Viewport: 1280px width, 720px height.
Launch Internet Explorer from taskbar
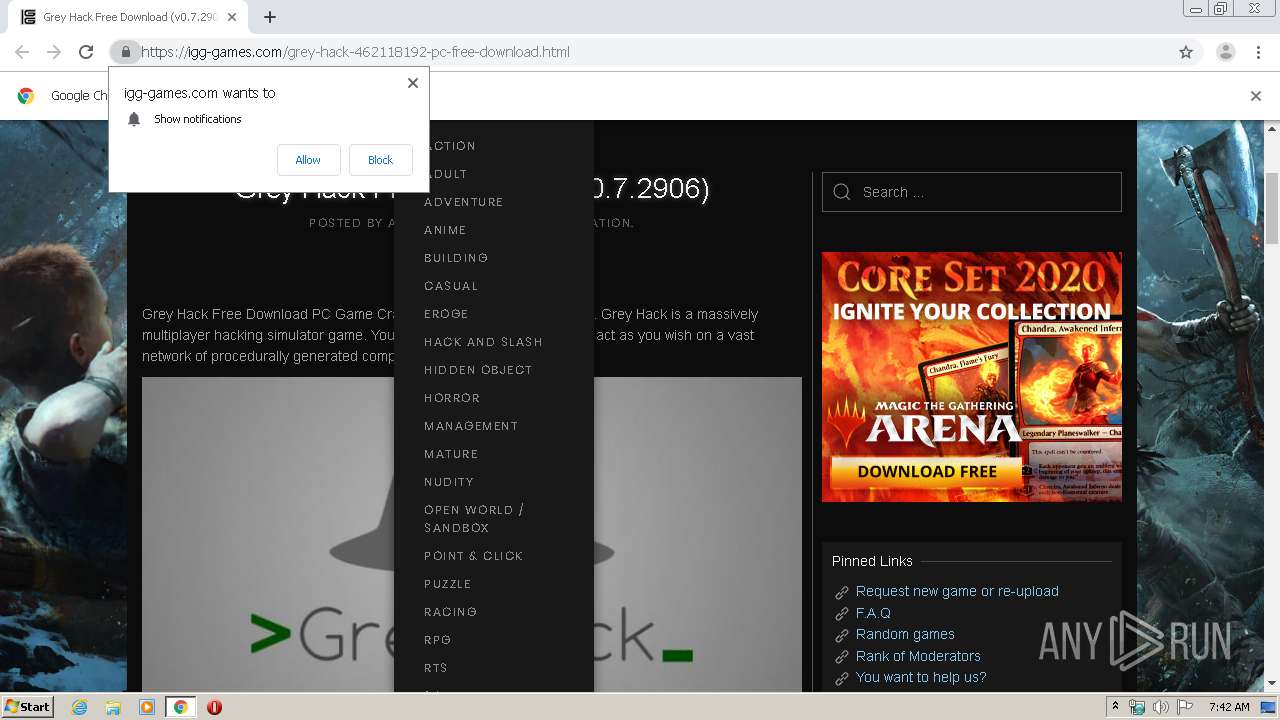(x=79, y=707)
